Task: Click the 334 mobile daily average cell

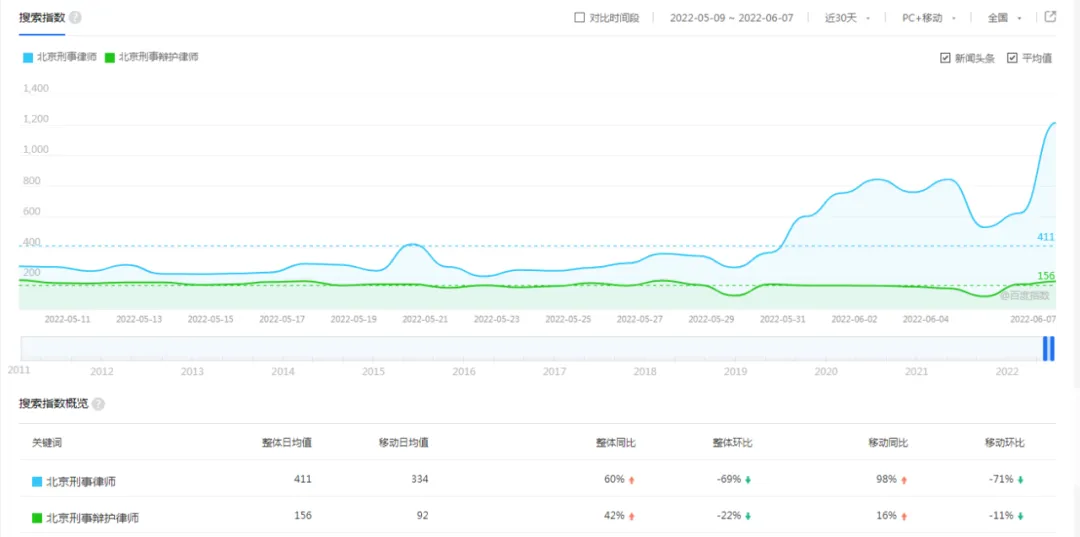Action: (x=420, y=479)
